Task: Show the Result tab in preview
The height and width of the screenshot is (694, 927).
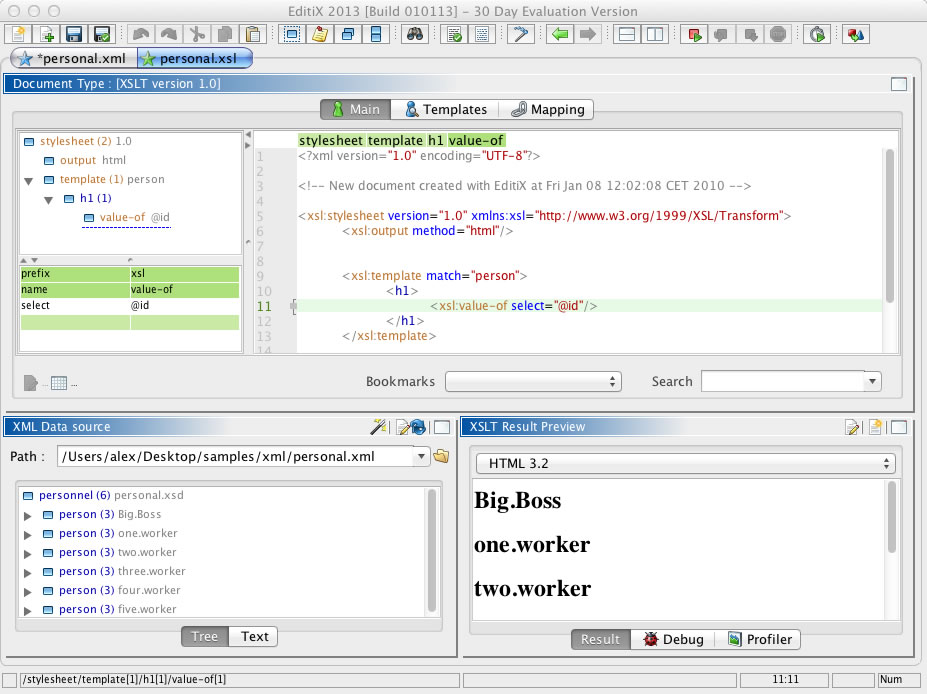Action: pyautogui.click(x=600, y=639)
